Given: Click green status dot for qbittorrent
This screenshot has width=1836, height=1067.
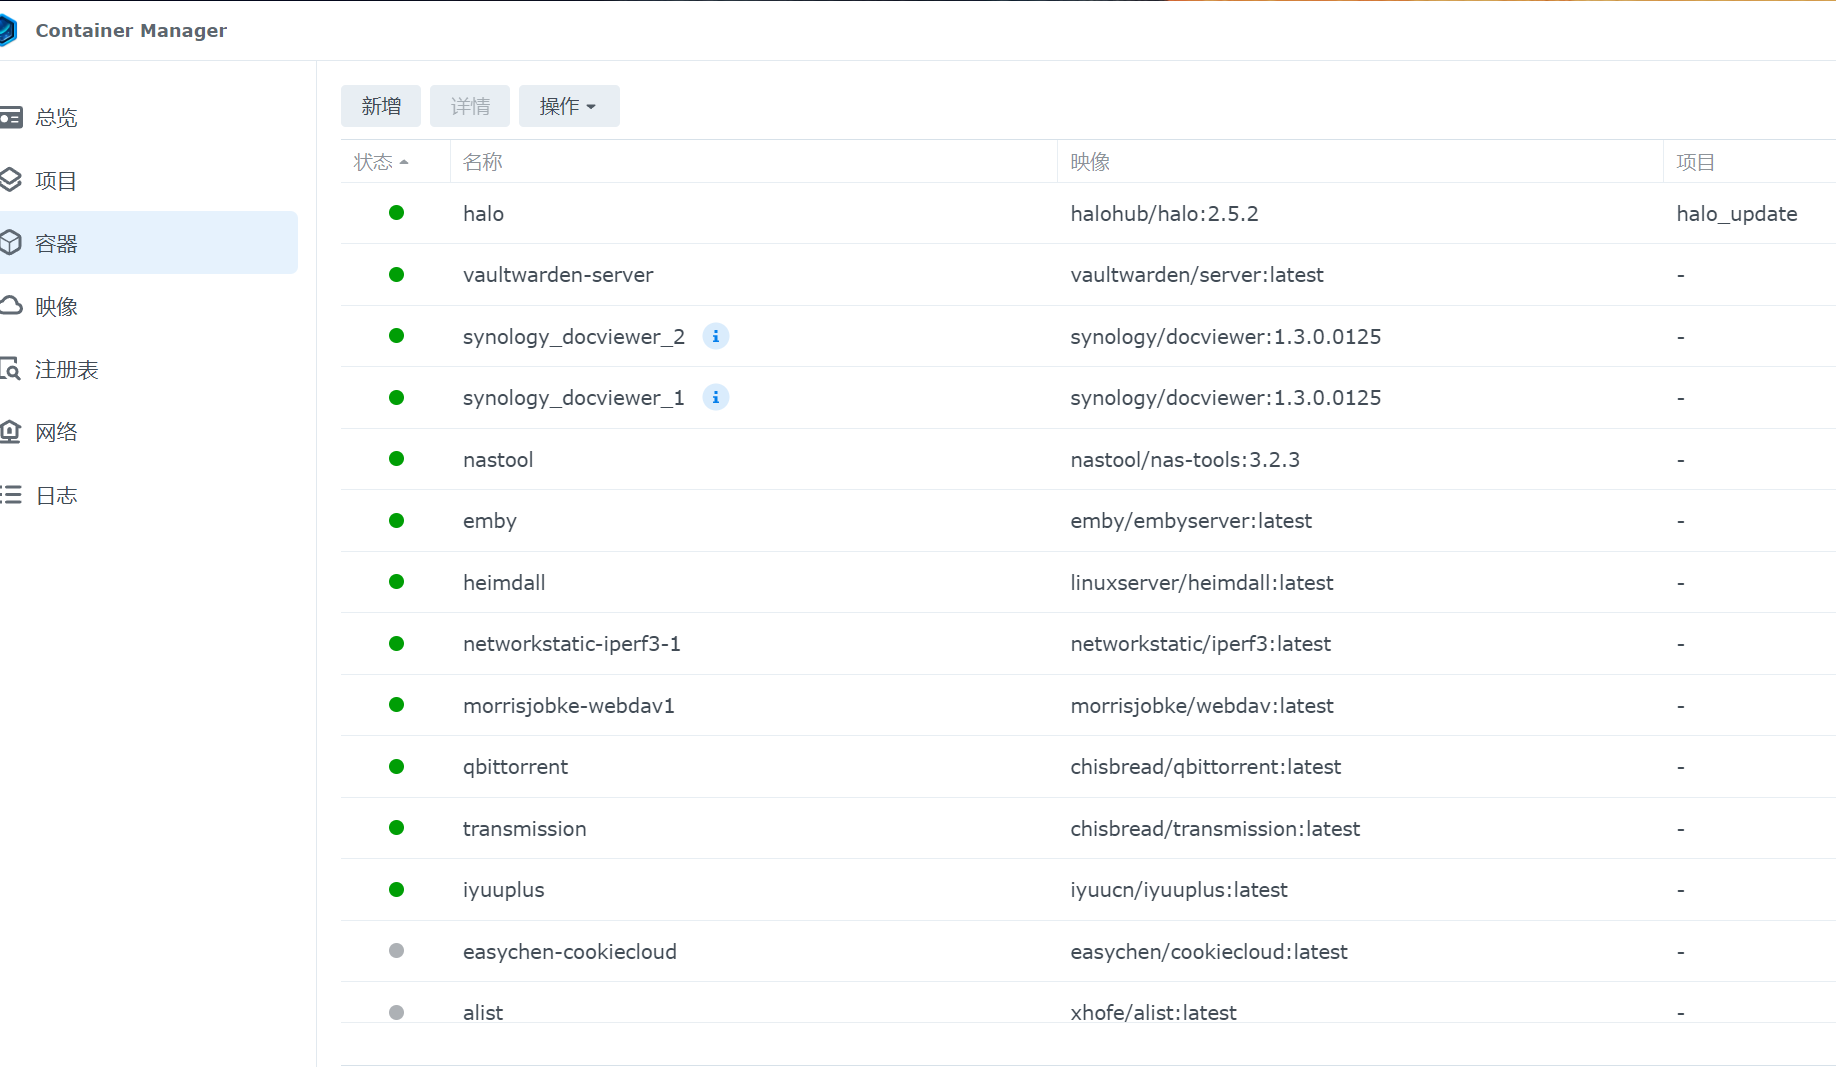Looking at the screenshot, I should [x=397, y=766].
